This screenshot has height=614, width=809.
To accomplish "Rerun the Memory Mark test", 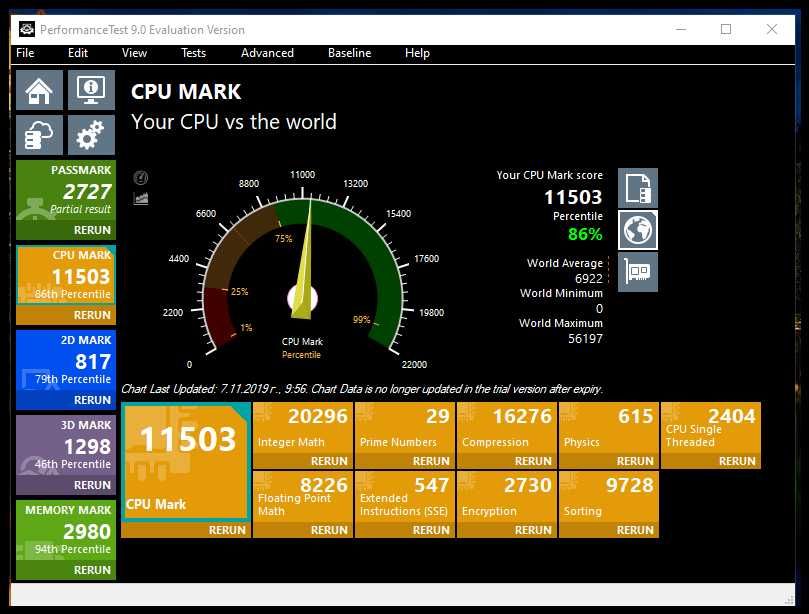I will [x=66, y=570].
